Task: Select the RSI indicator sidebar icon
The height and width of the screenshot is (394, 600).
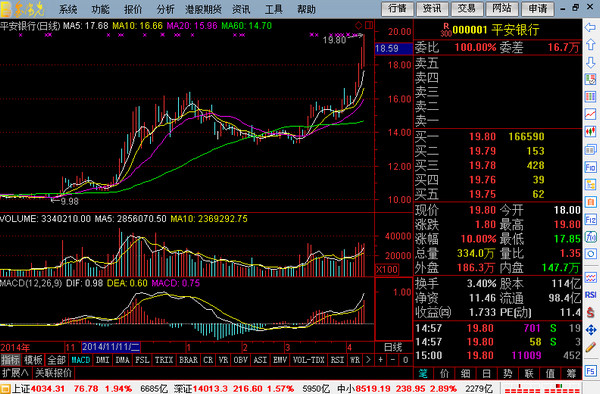Action: [590, 295]
